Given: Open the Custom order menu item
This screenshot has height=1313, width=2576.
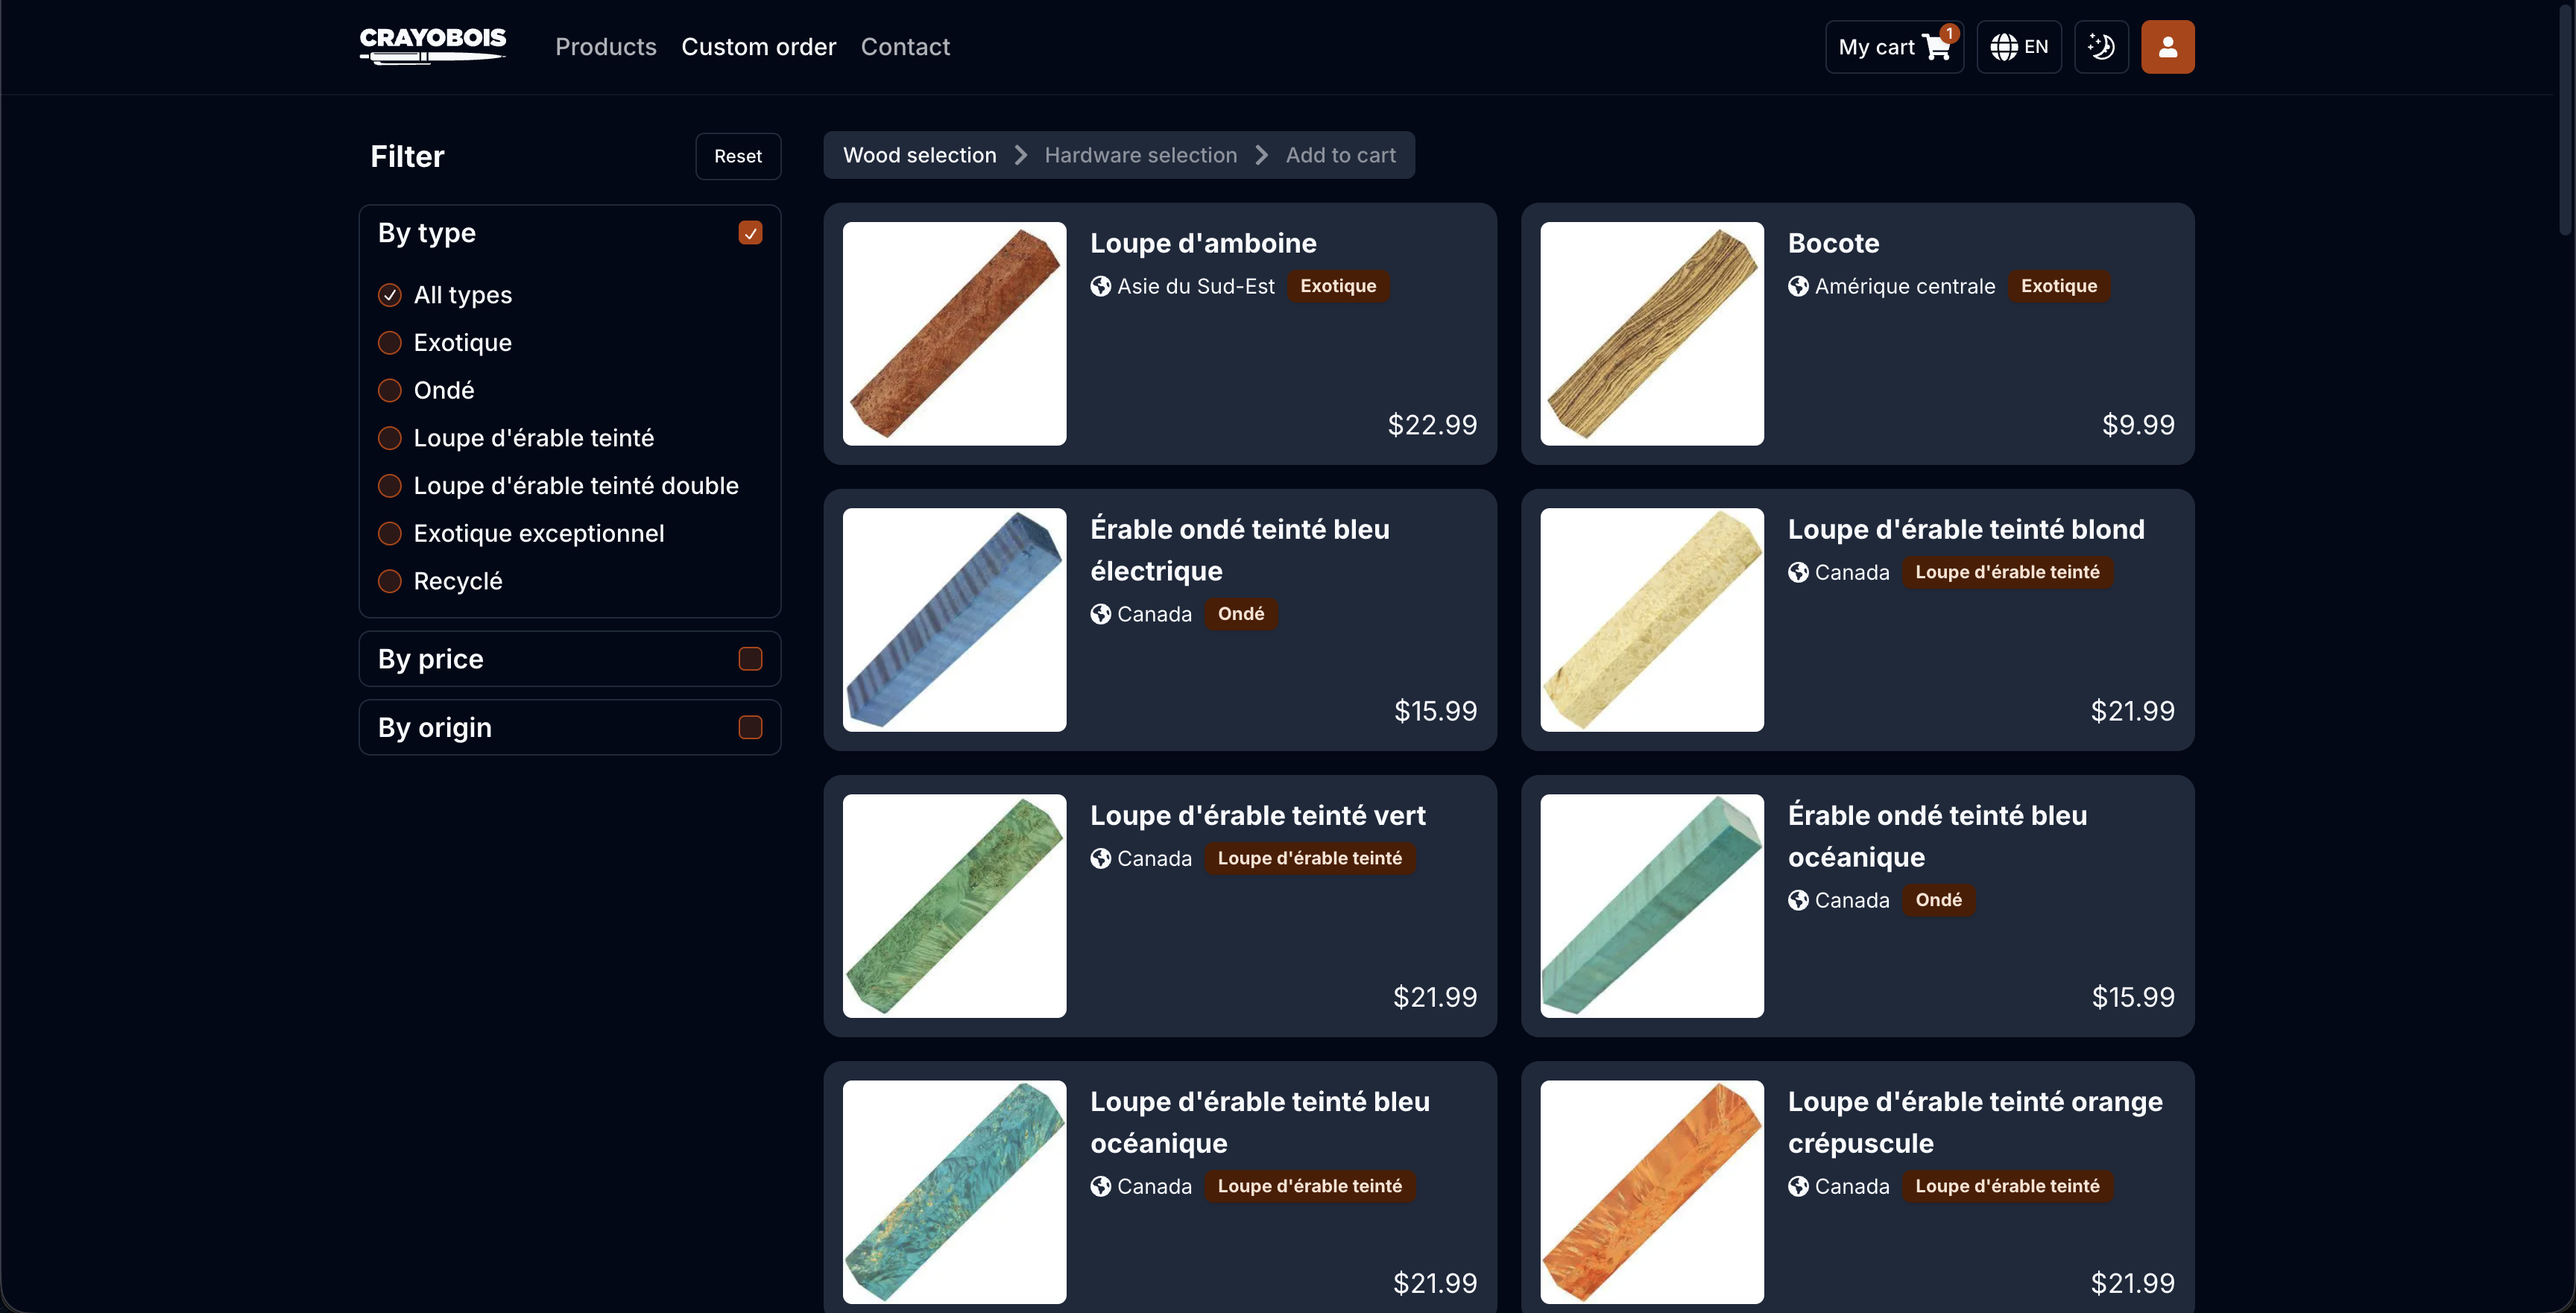Looking at the screenshot, I should coord(758,46).
